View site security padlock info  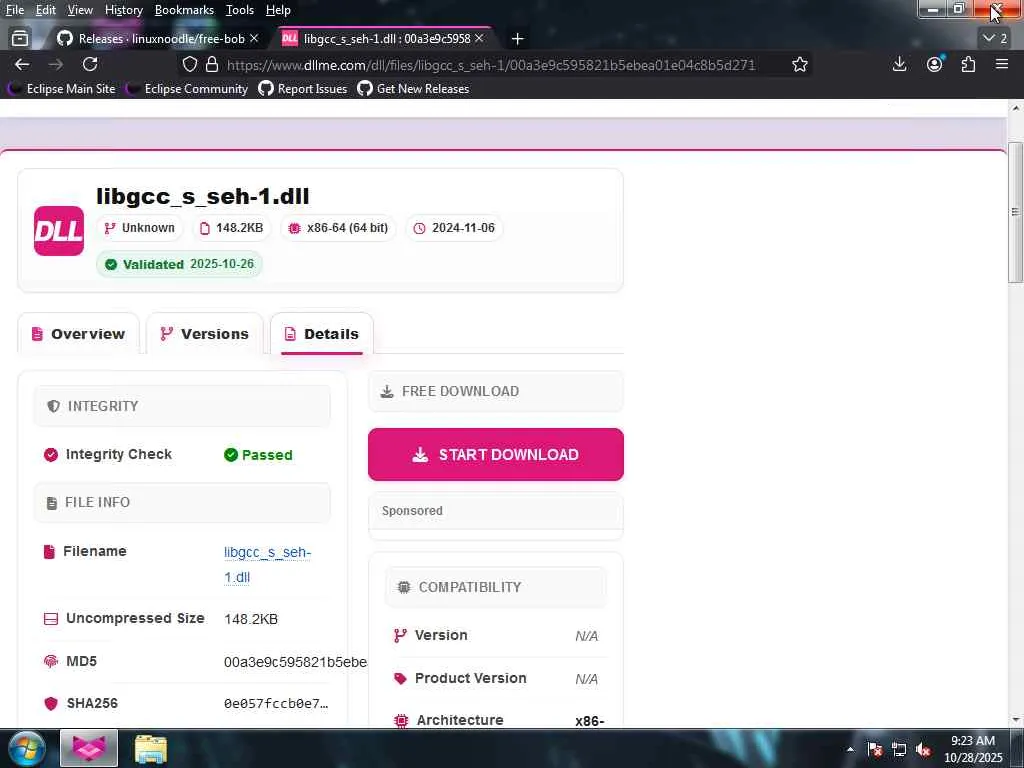pyautogui.click(x=212, y=64)
